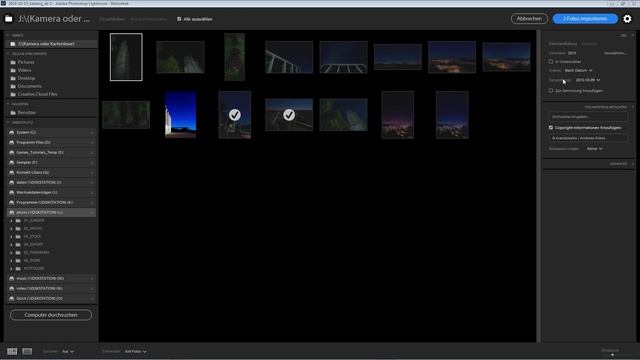Select the Programm Files (D:) drive
The height and width of the screenshot is (360, 640).
tap(51, 142)
